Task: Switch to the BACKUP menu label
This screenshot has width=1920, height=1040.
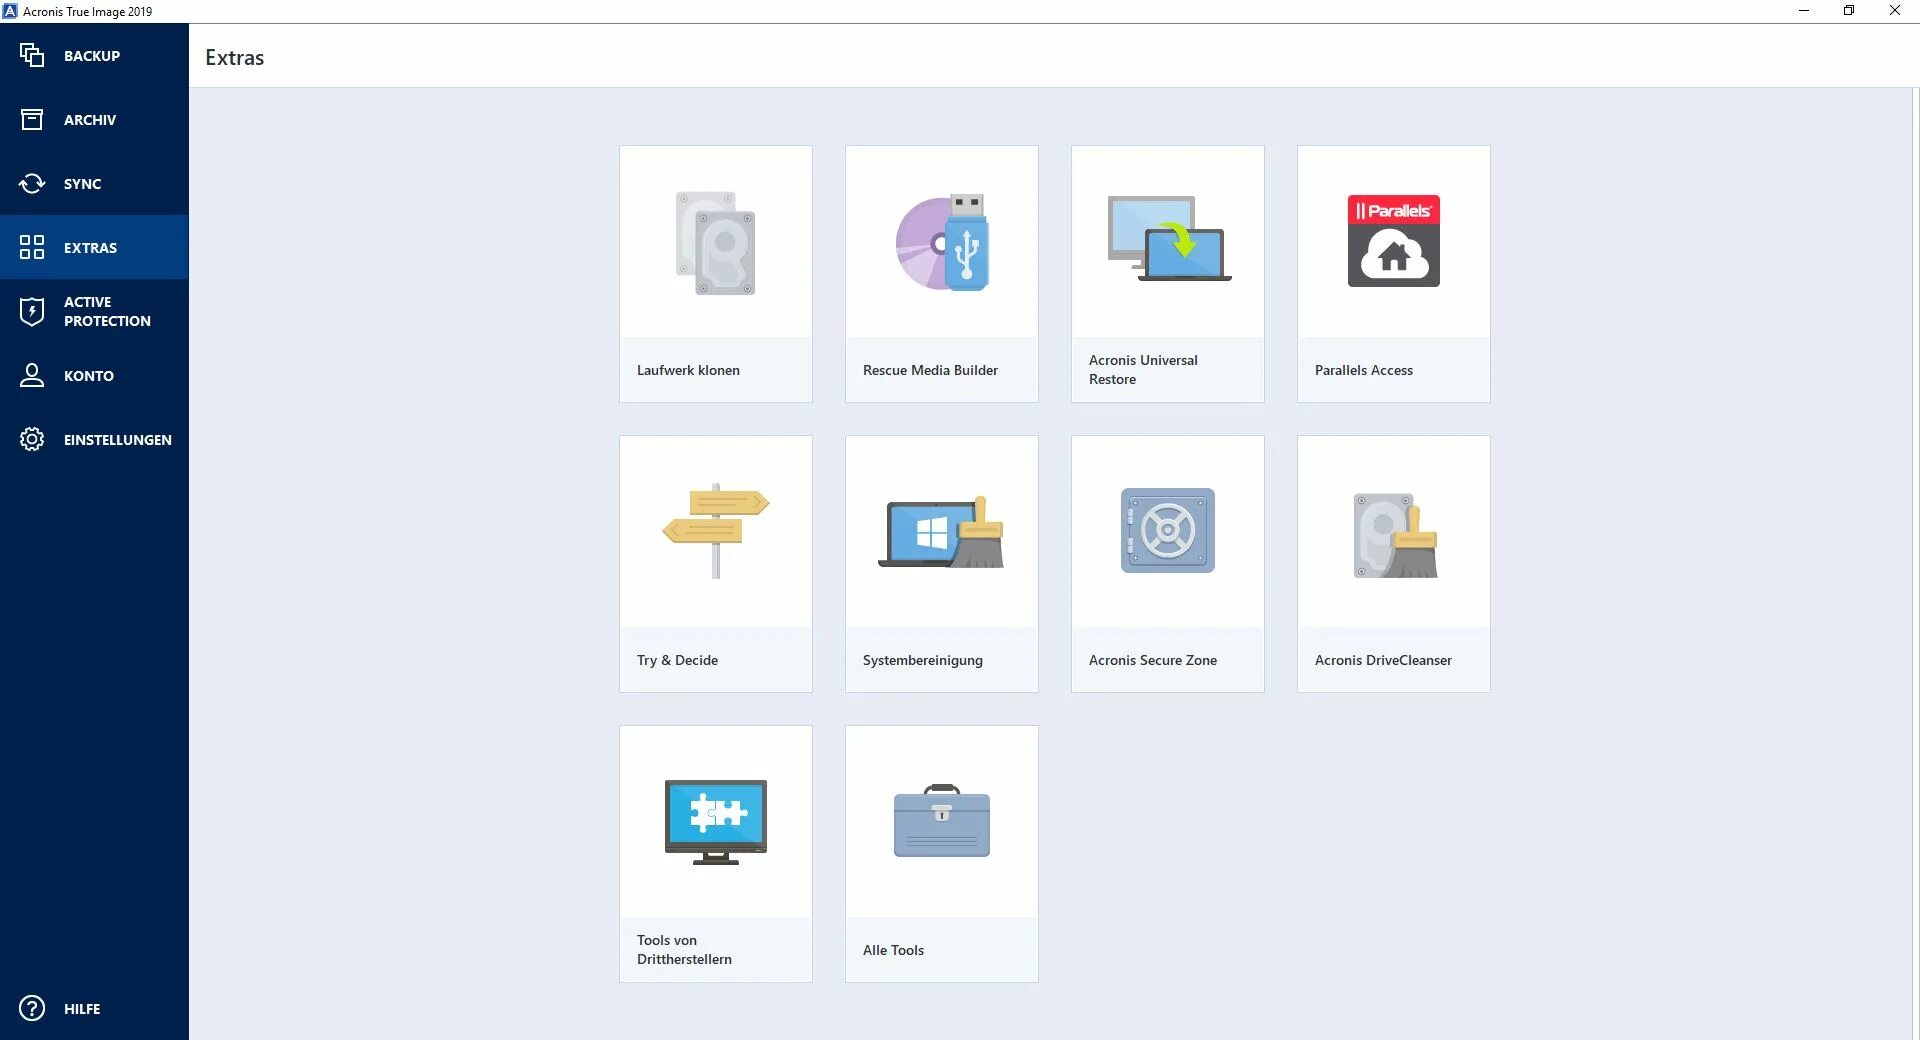Action: (x=92, y=56)
